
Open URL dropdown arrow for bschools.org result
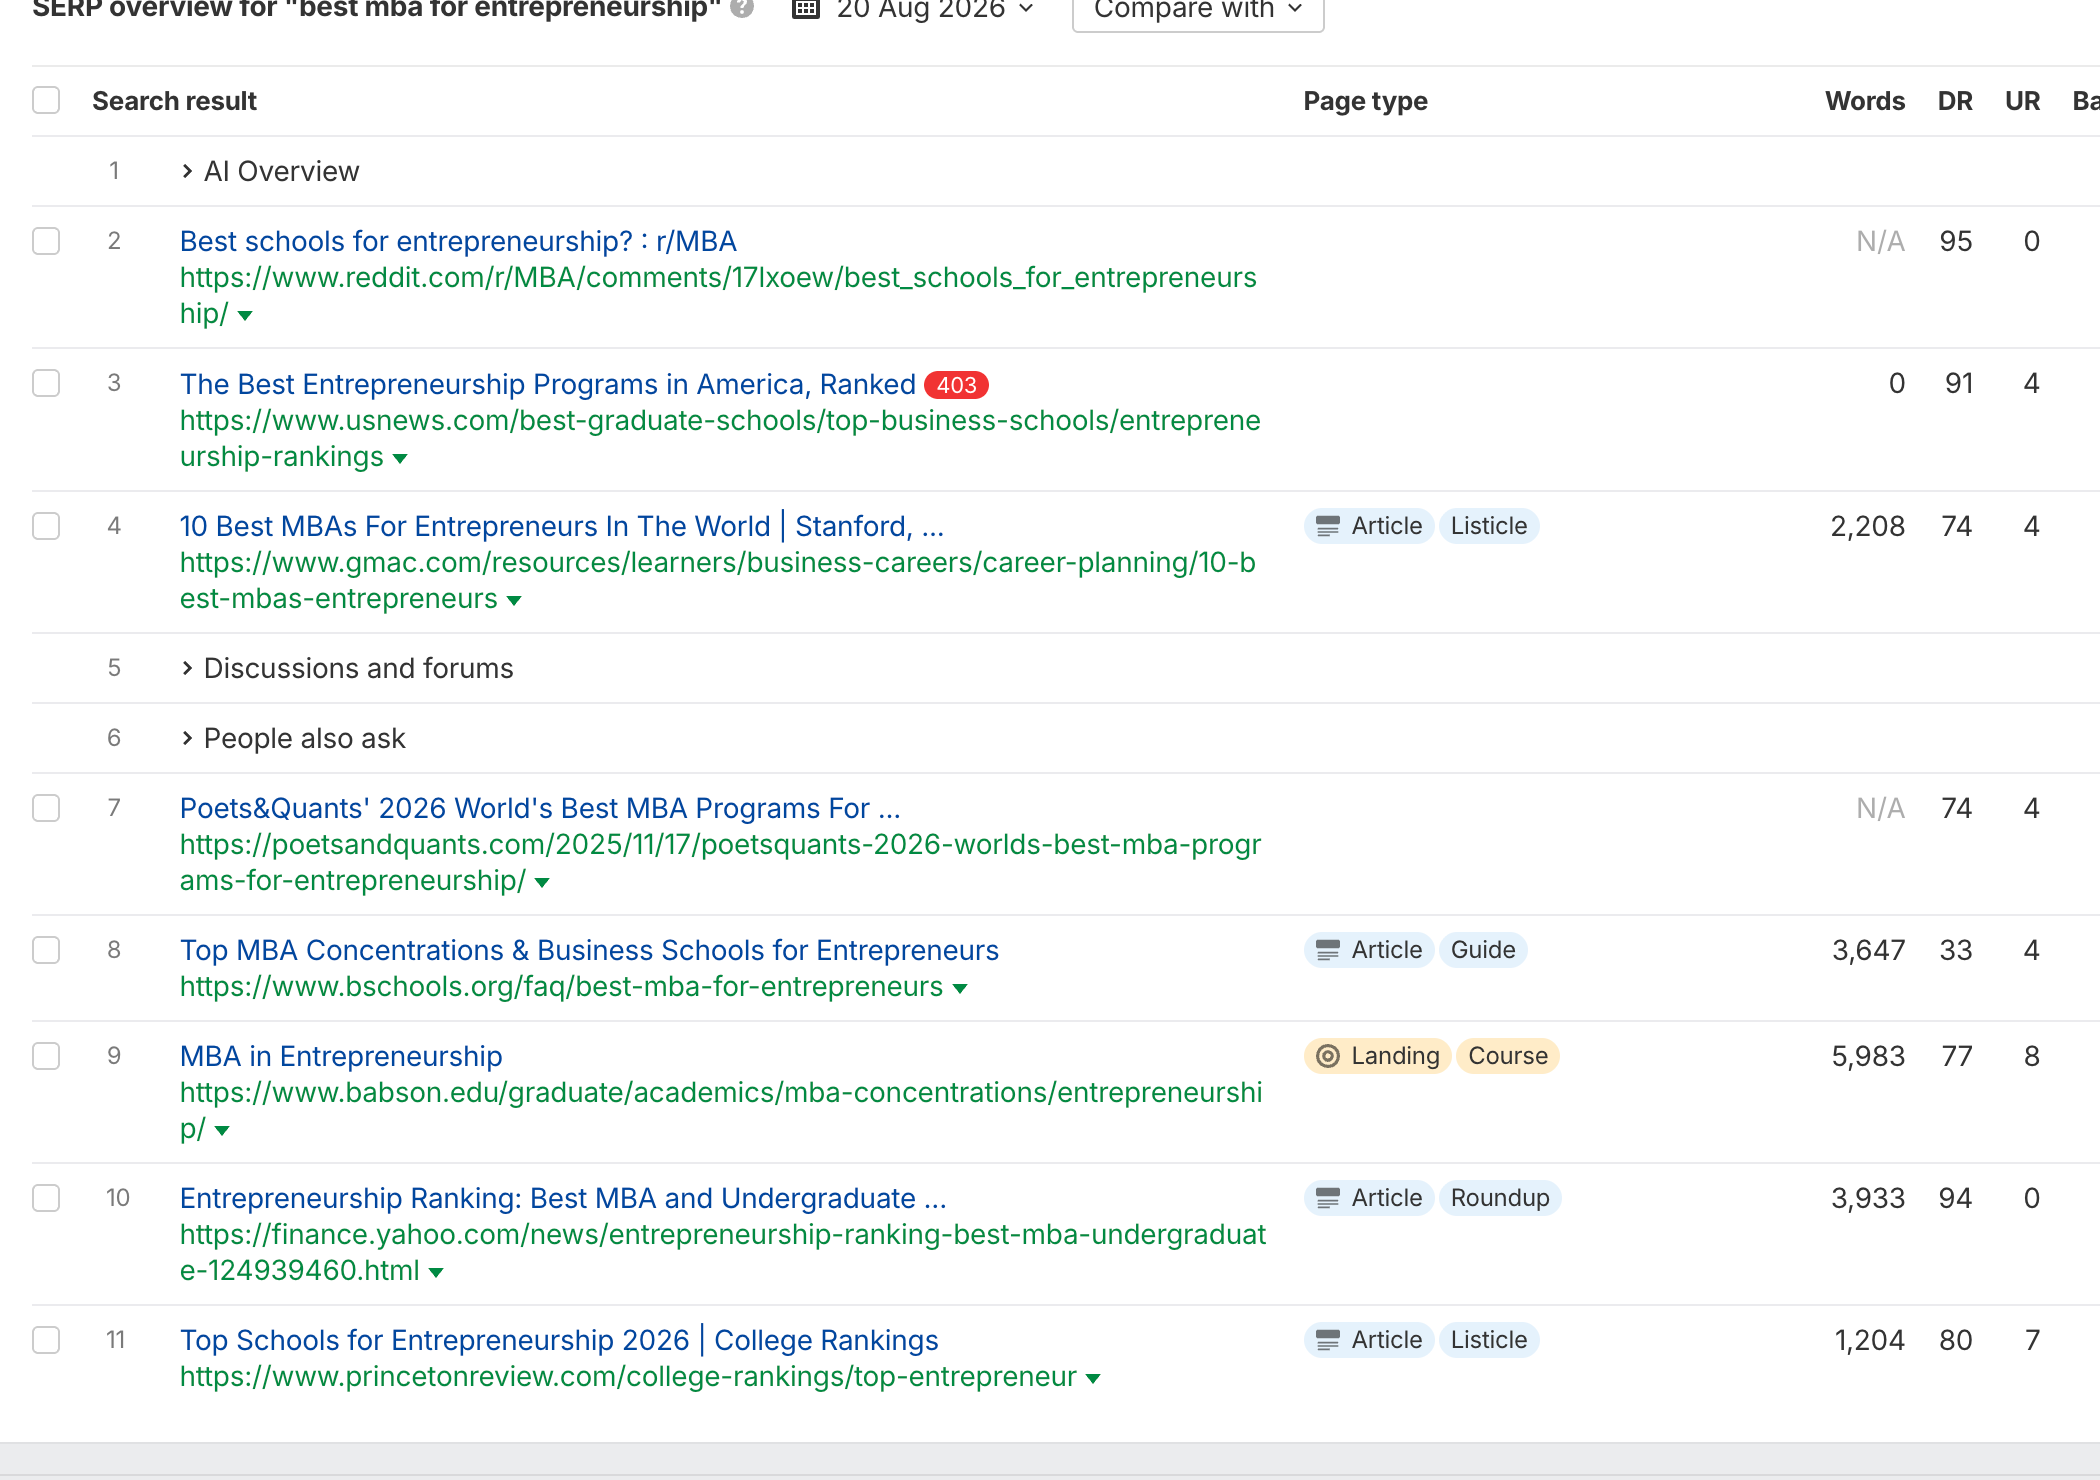tap(960, 989)
